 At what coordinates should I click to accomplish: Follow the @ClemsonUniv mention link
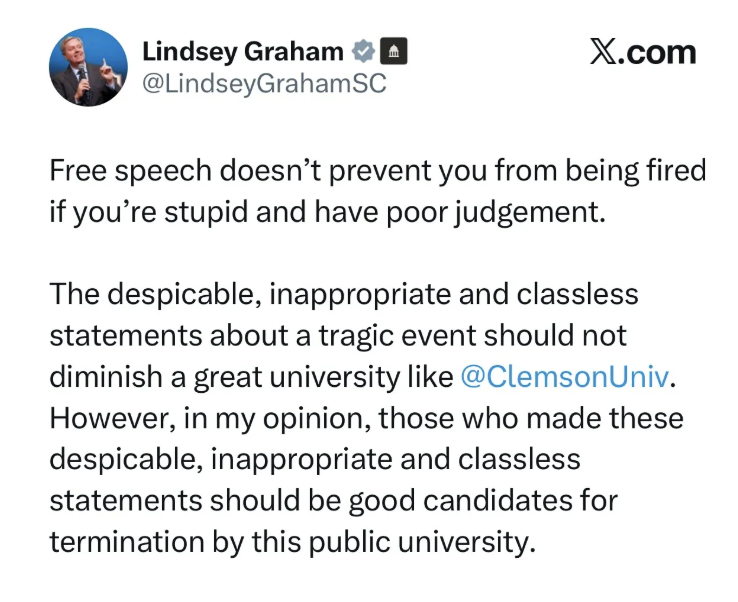tap(564, 377)
